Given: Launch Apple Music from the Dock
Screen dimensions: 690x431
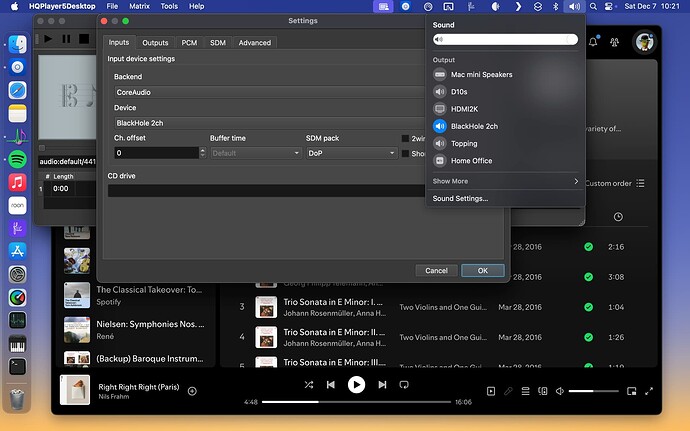Looking at the screenshot, I should (18, 182).
